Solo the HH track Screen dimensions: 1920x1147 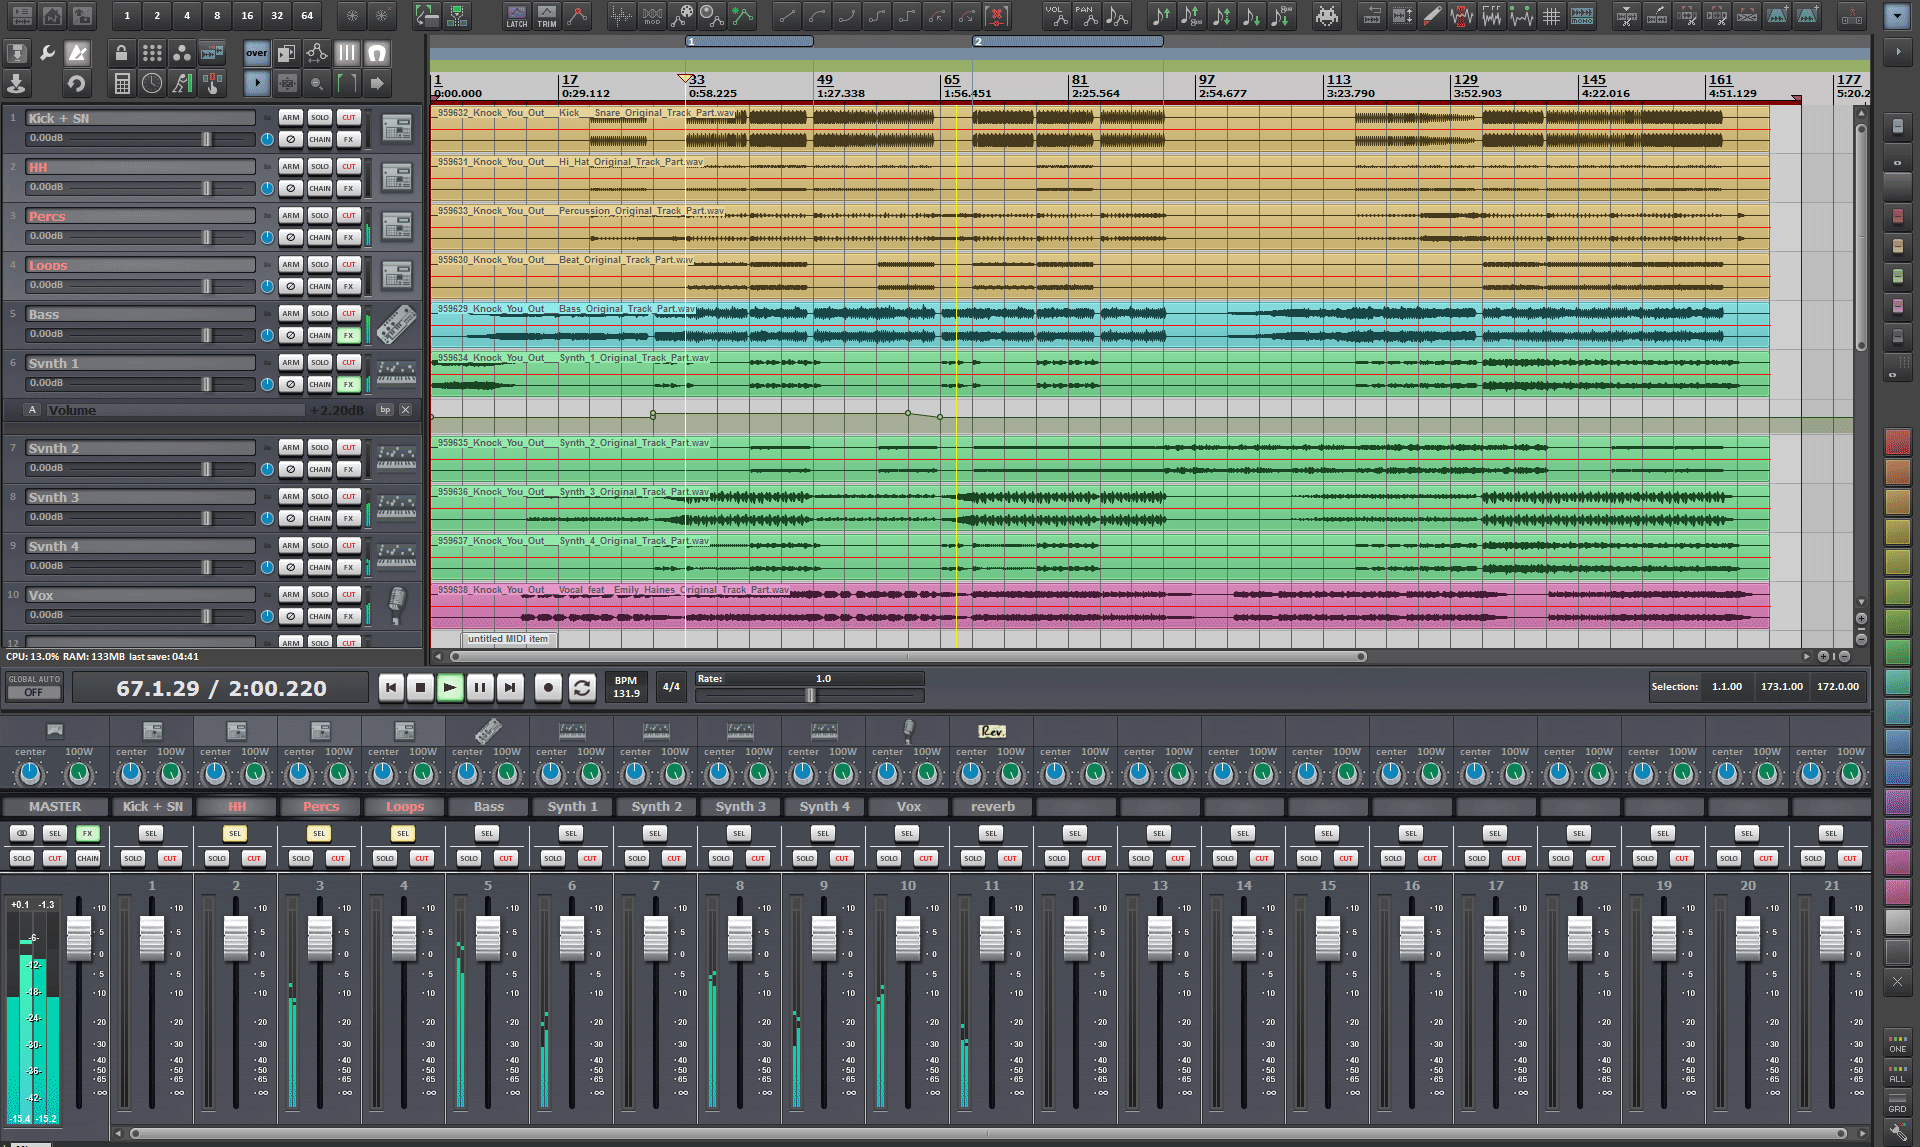tap(319, 166)
